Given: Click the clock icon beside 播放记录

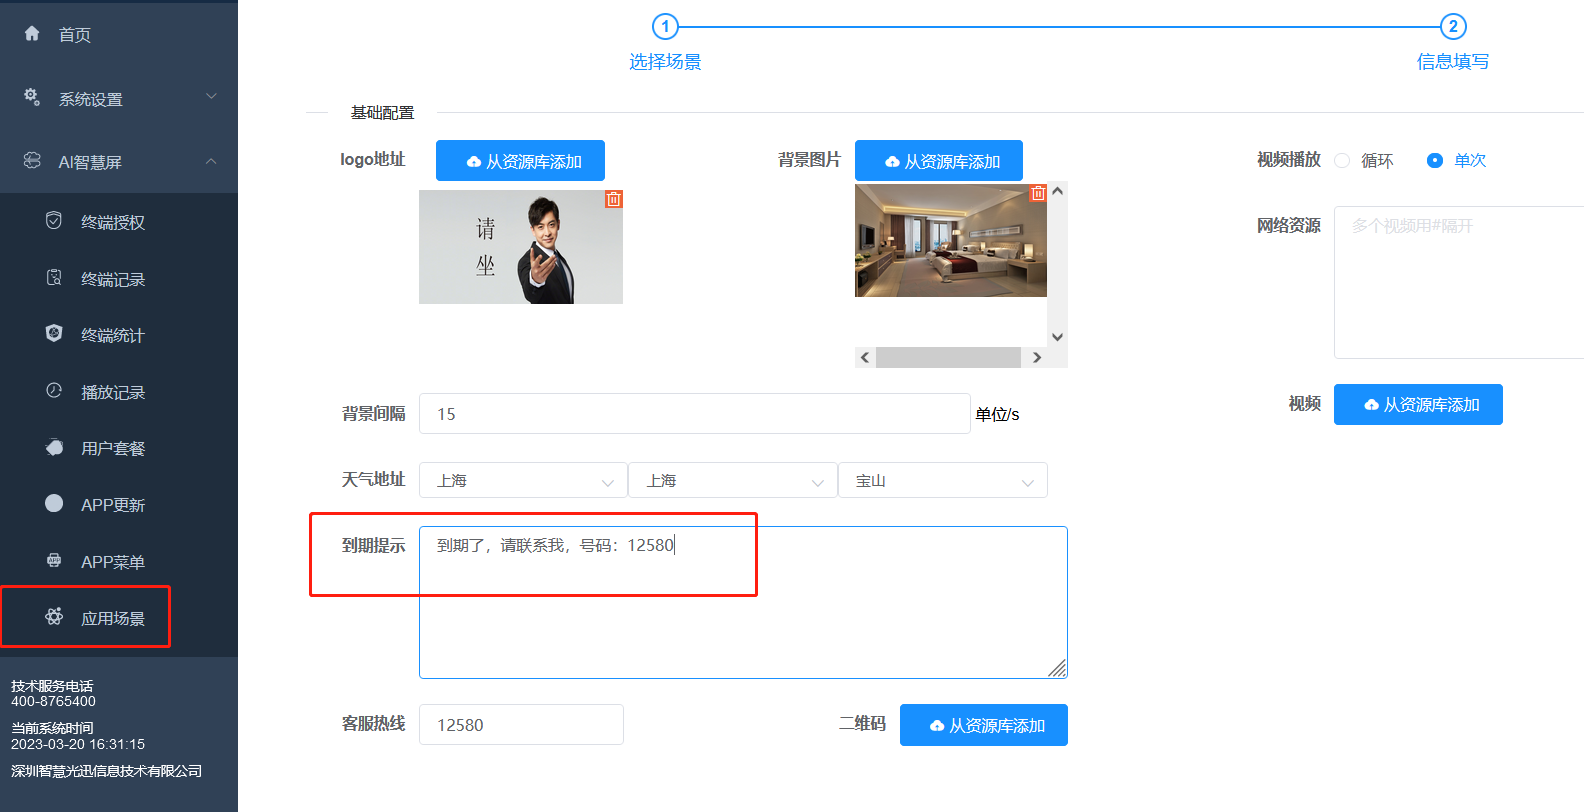Looking at the screenshot, I should pos(54,391).
